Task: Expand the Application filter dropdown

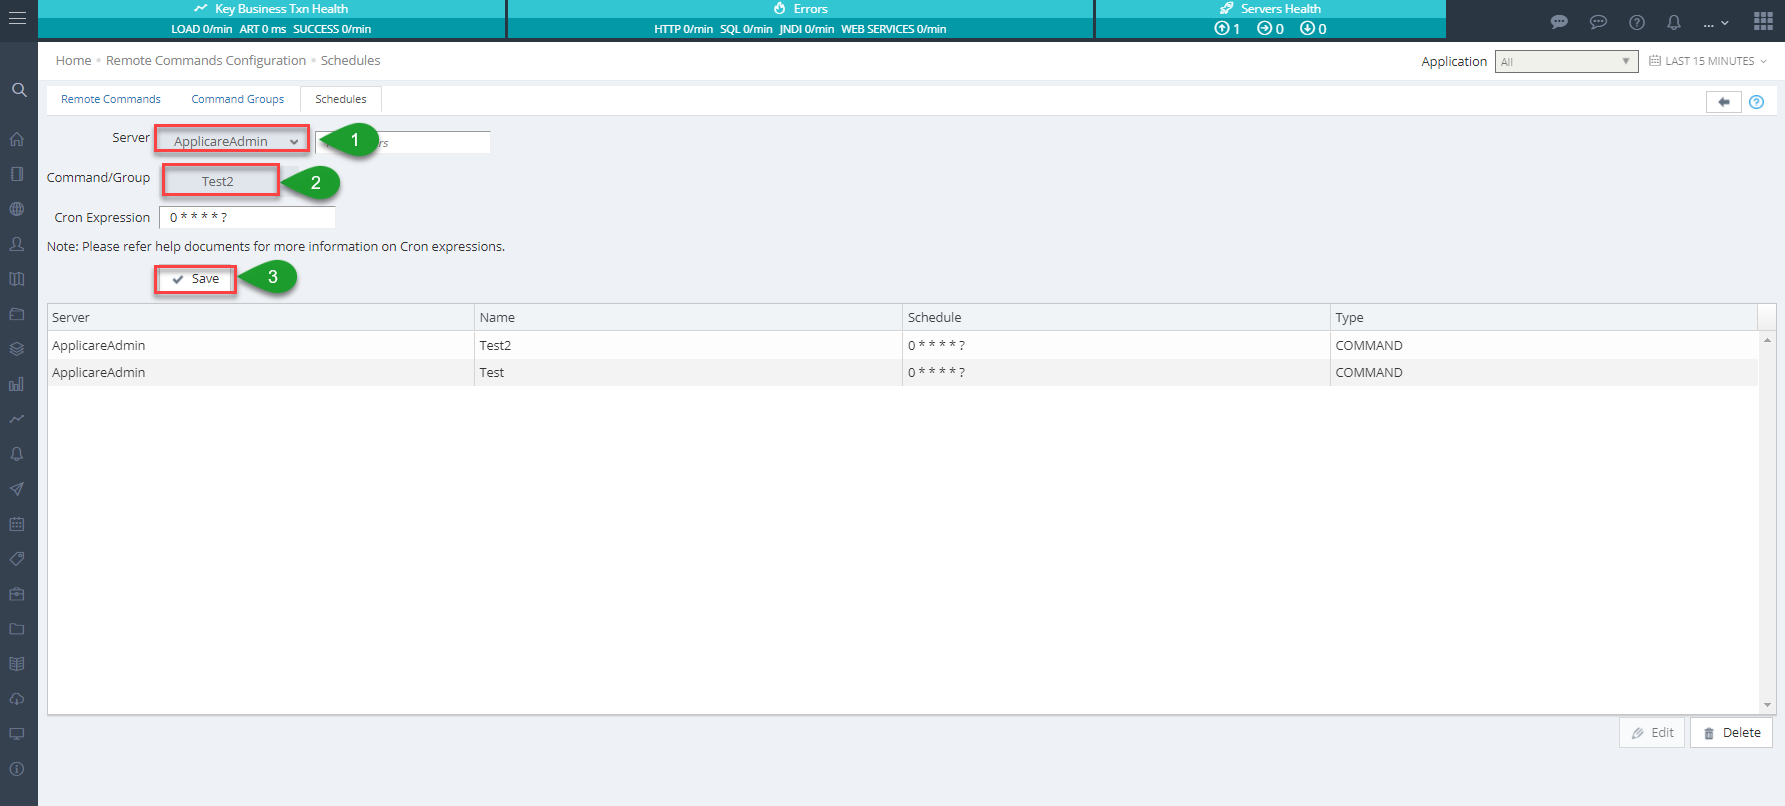Action: [1565, 62]
